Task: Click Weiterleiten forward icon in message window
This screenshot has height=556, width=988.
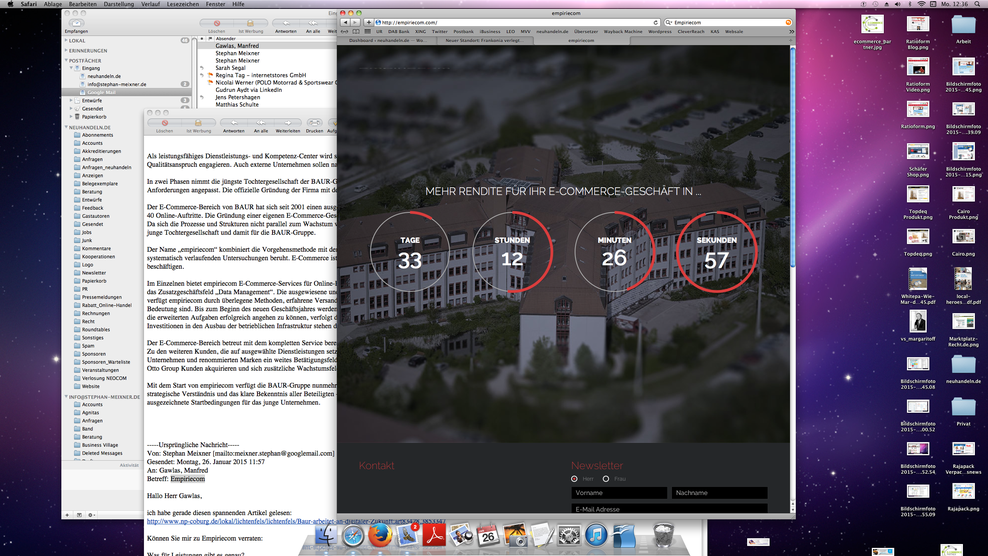Action: [287, 122]
